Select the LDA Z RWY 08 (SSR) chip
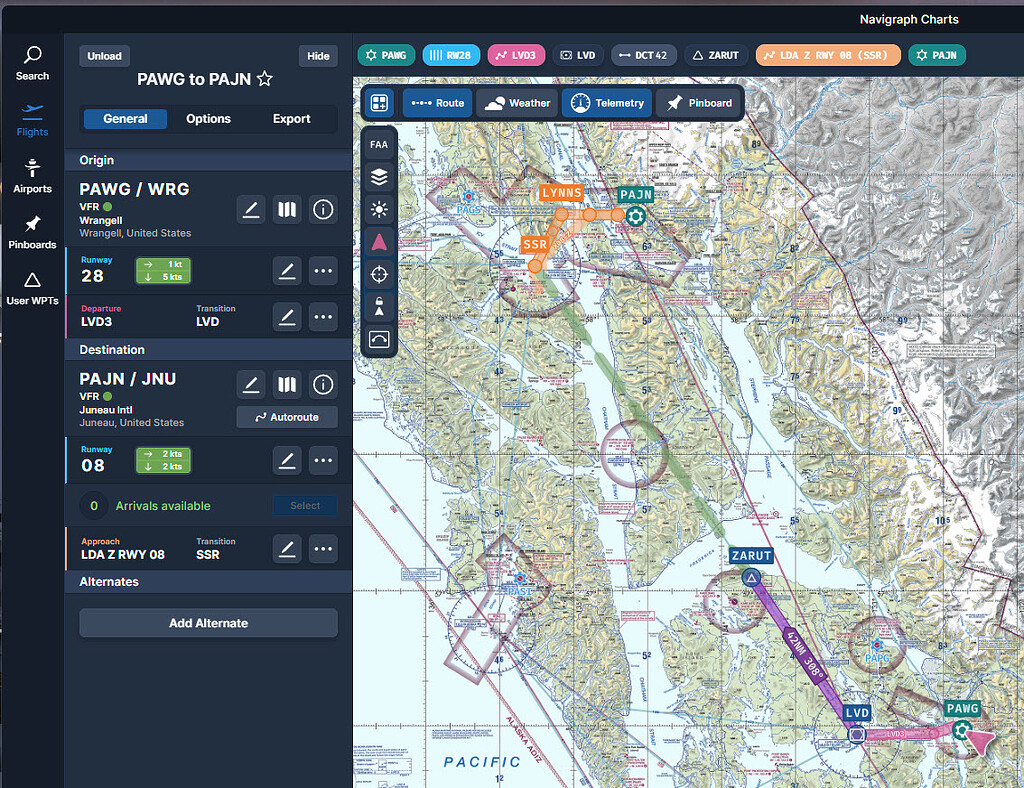The height and width of the screenshot is (788, 1024). tap(828, 55)
